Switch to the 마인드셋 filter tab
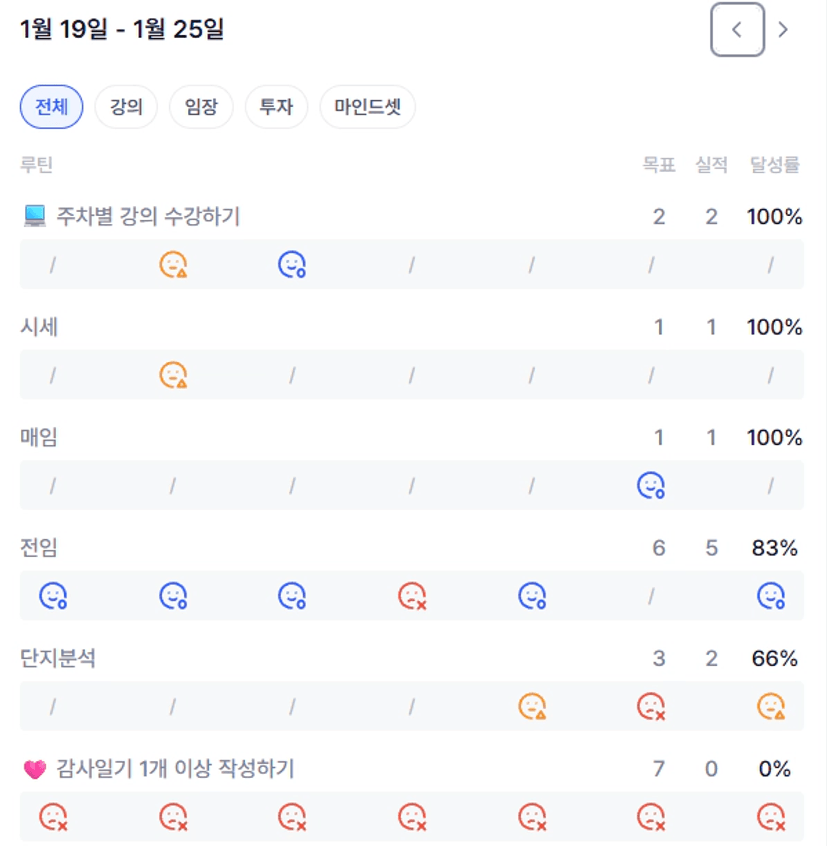827x846 pixels. tap(367, 107)
